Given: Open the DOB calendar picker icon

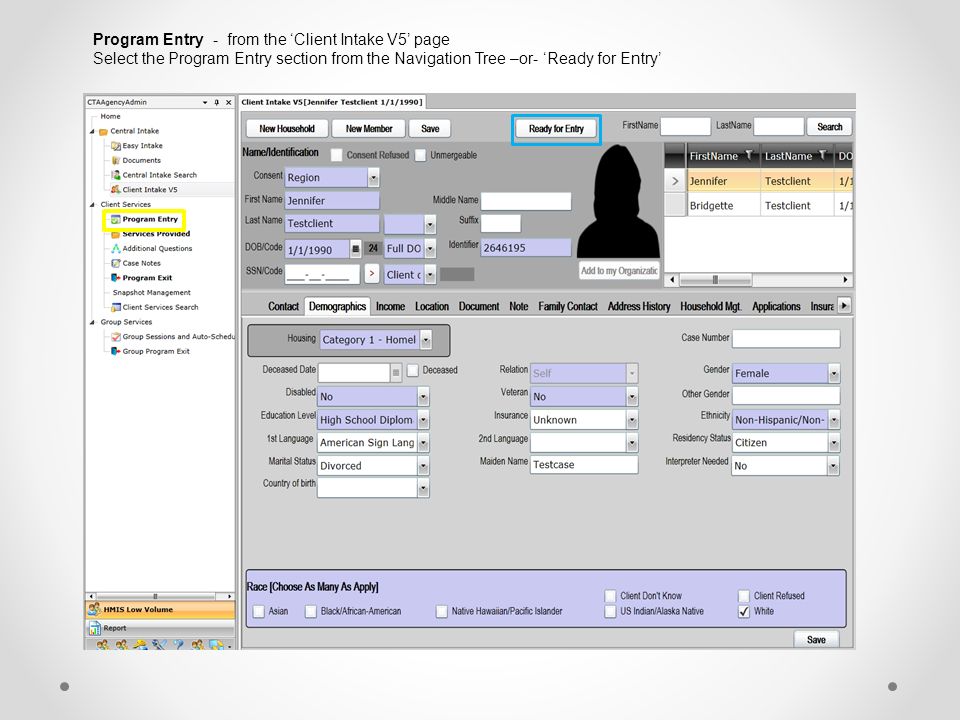Looking at the screenshot, I should point(356,249).
